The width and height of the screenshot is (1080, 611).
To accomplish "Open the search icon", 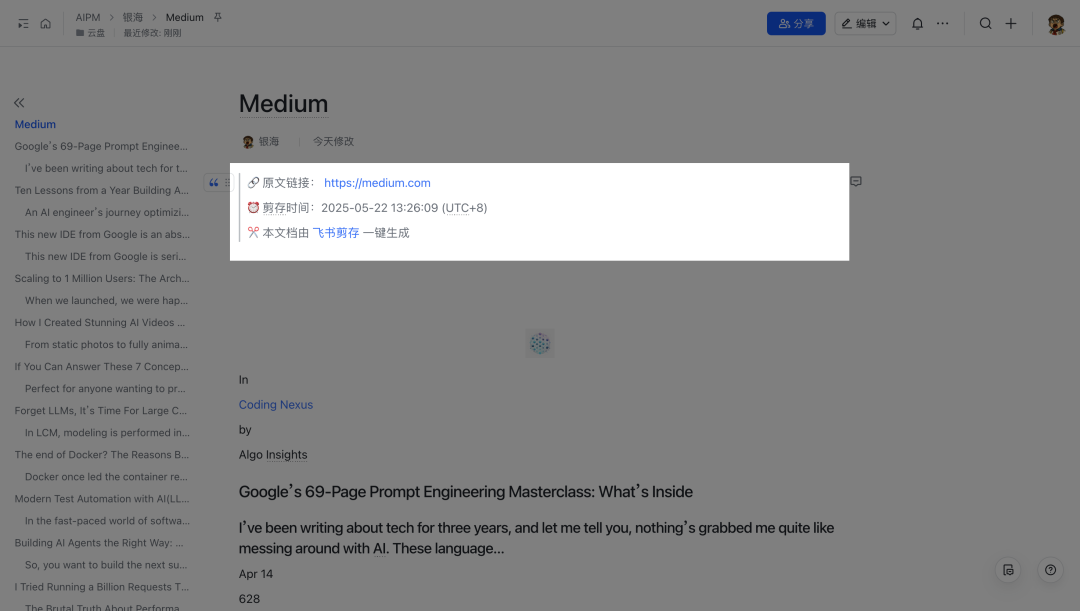I will click(986, 23).
